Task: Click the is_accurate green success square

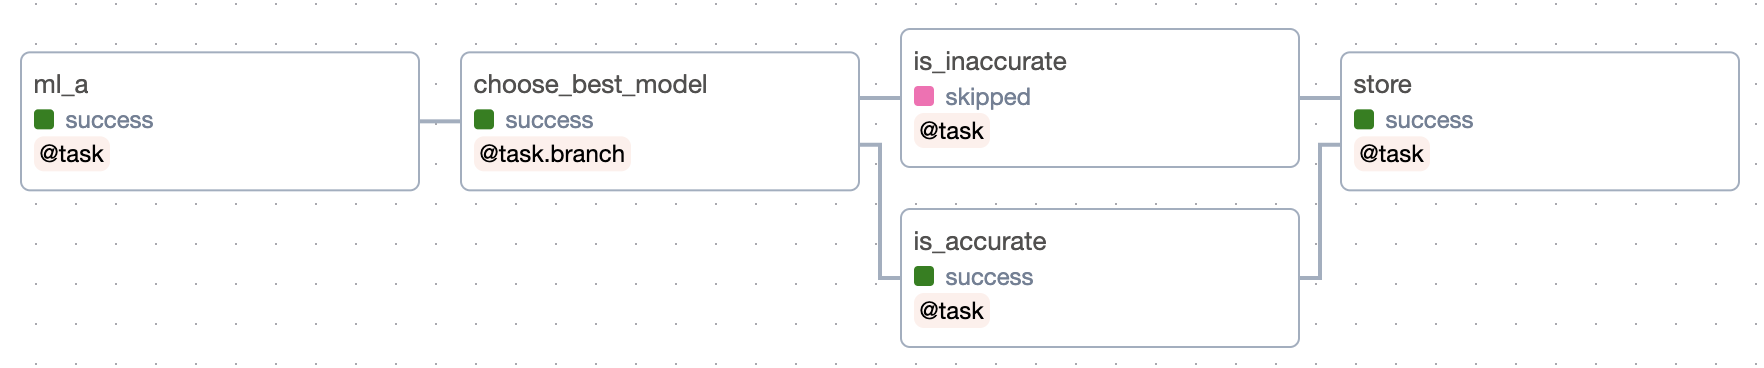Action: (x=924, y=277)
